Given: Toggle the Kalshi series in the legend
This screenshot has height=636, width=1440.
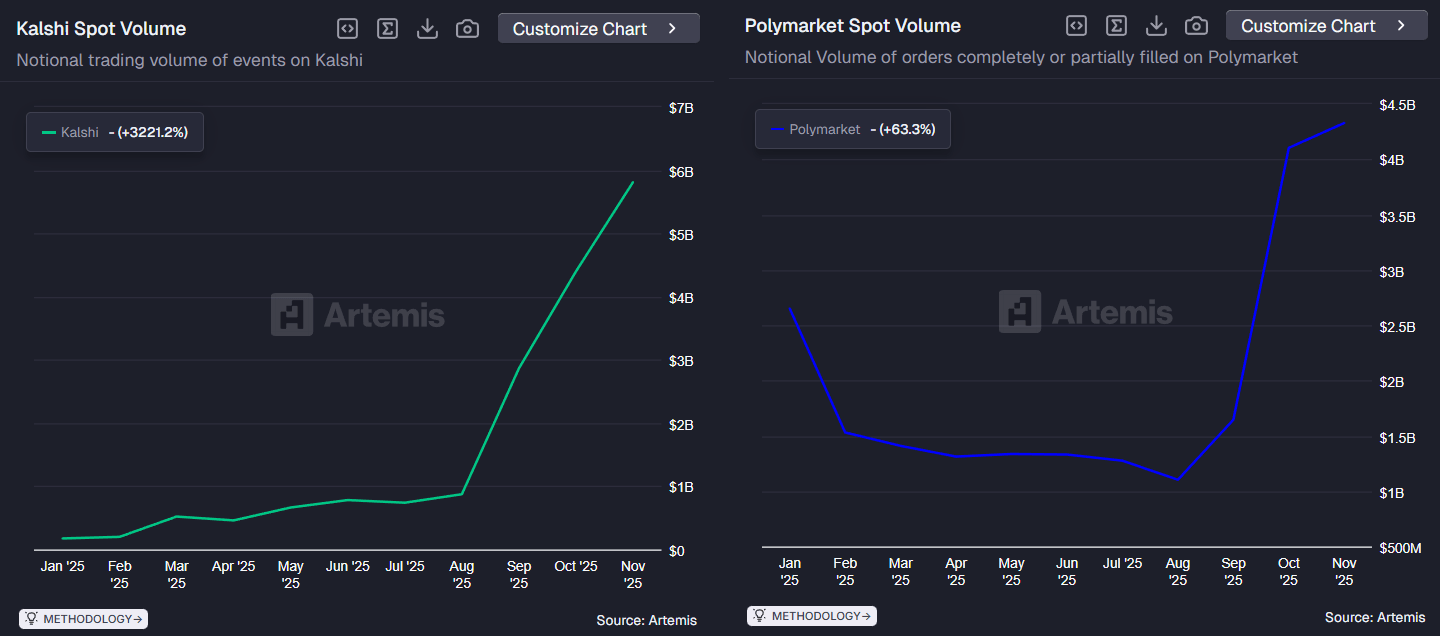Looking at the screenshot, I should point(115,132).
